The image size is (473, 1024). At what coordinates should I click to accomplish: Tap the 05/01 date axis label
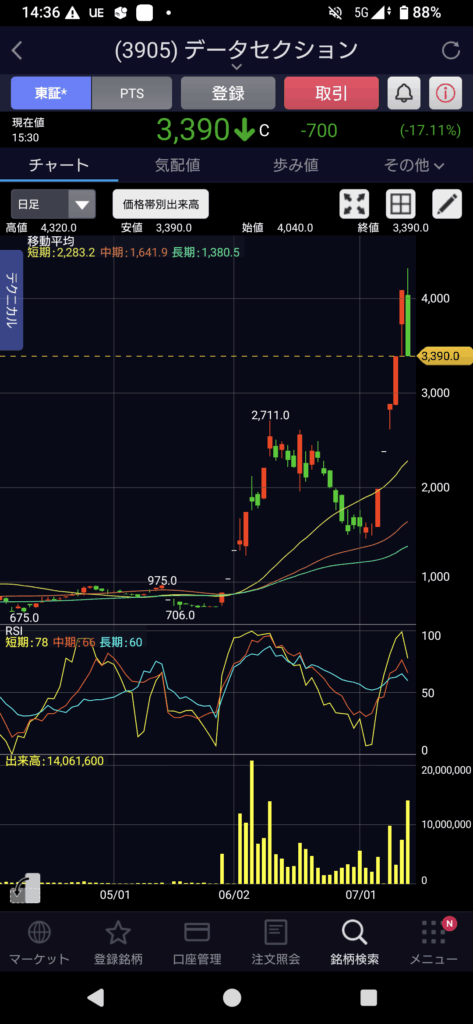coord(114,893)
